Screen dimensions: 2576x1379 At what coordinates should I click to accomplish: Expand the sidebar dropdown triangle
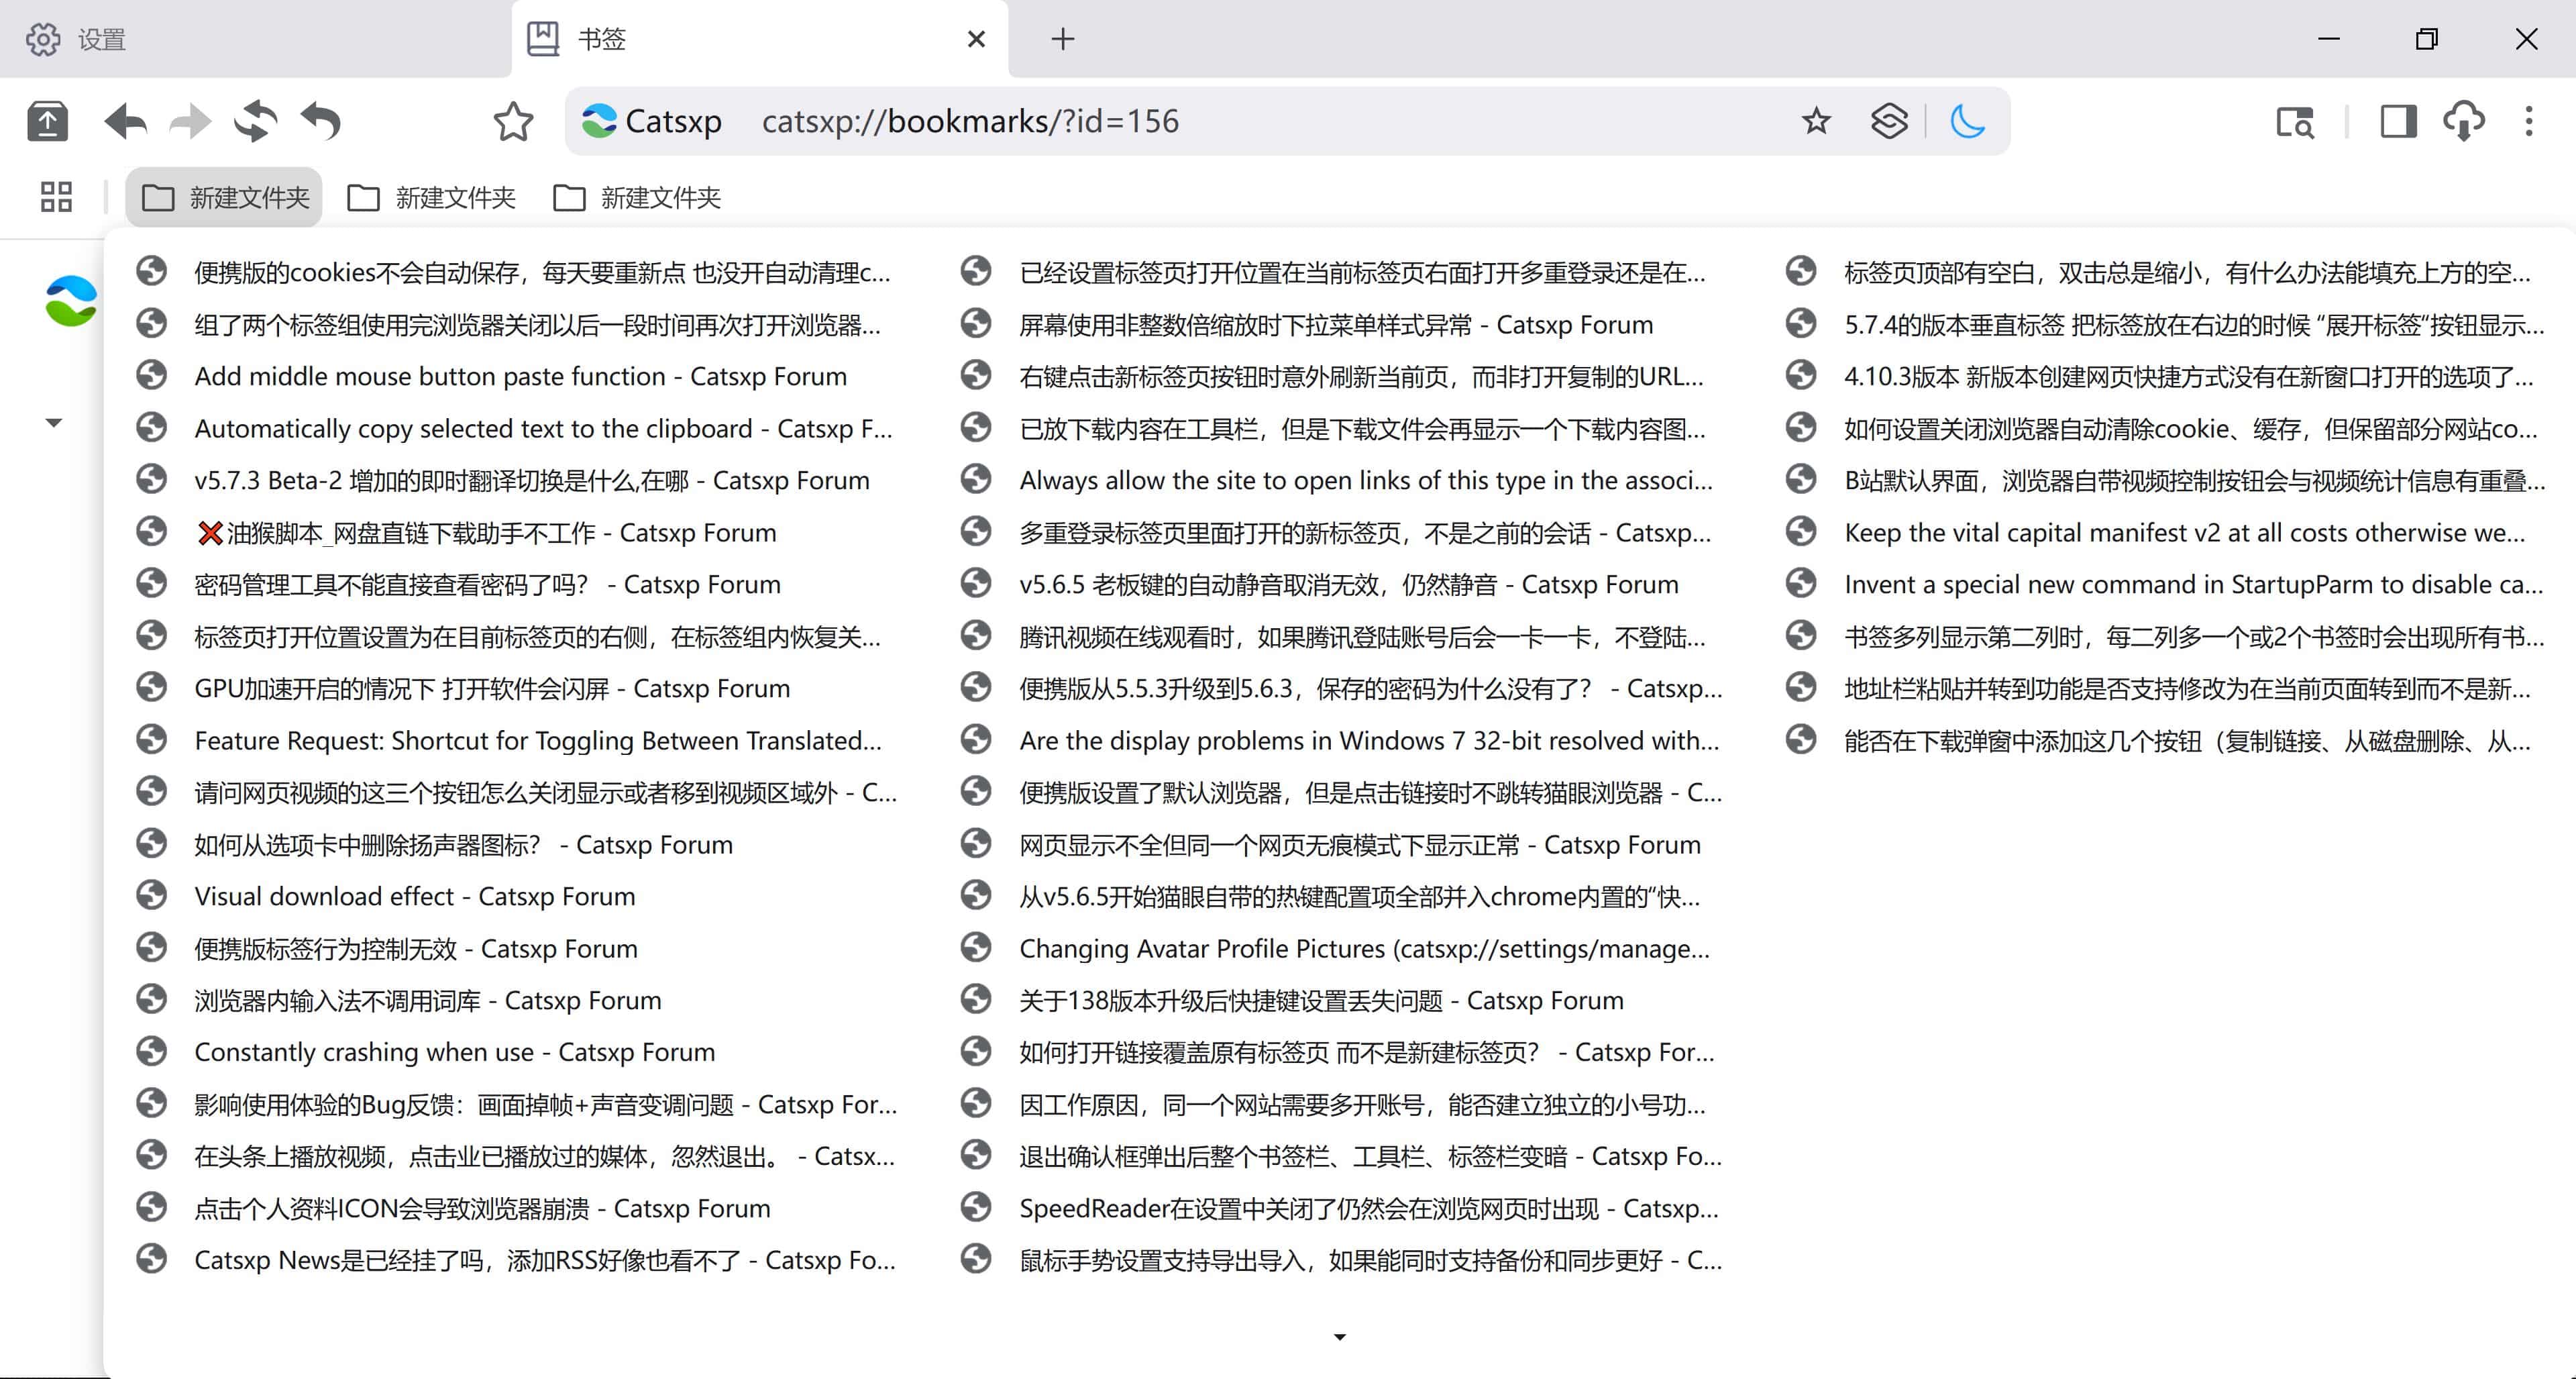coord(54,423)
